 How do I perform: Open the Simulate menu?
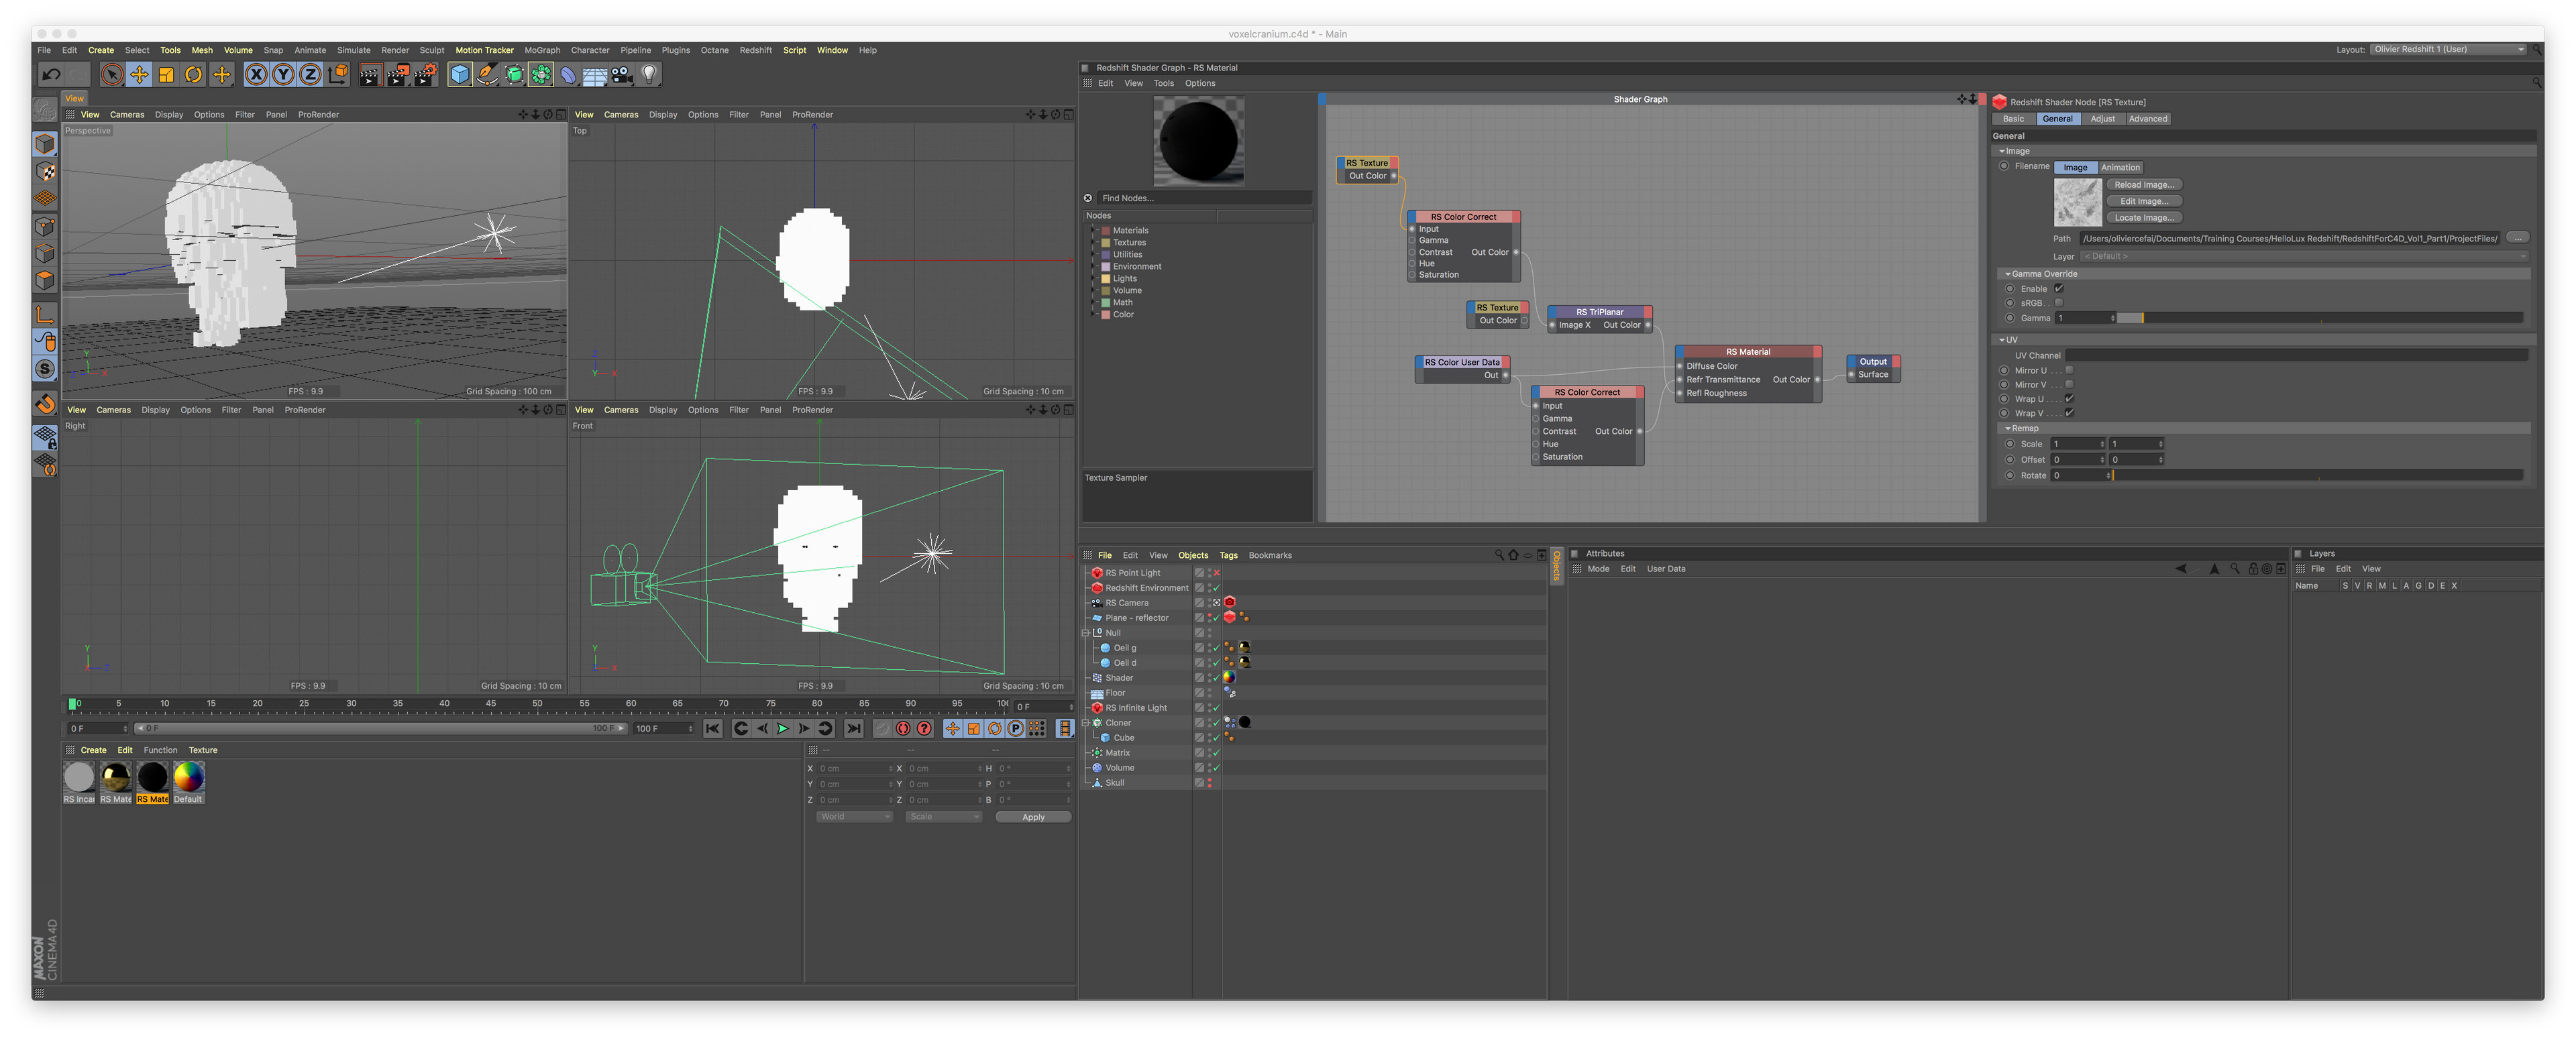[354, 50]
